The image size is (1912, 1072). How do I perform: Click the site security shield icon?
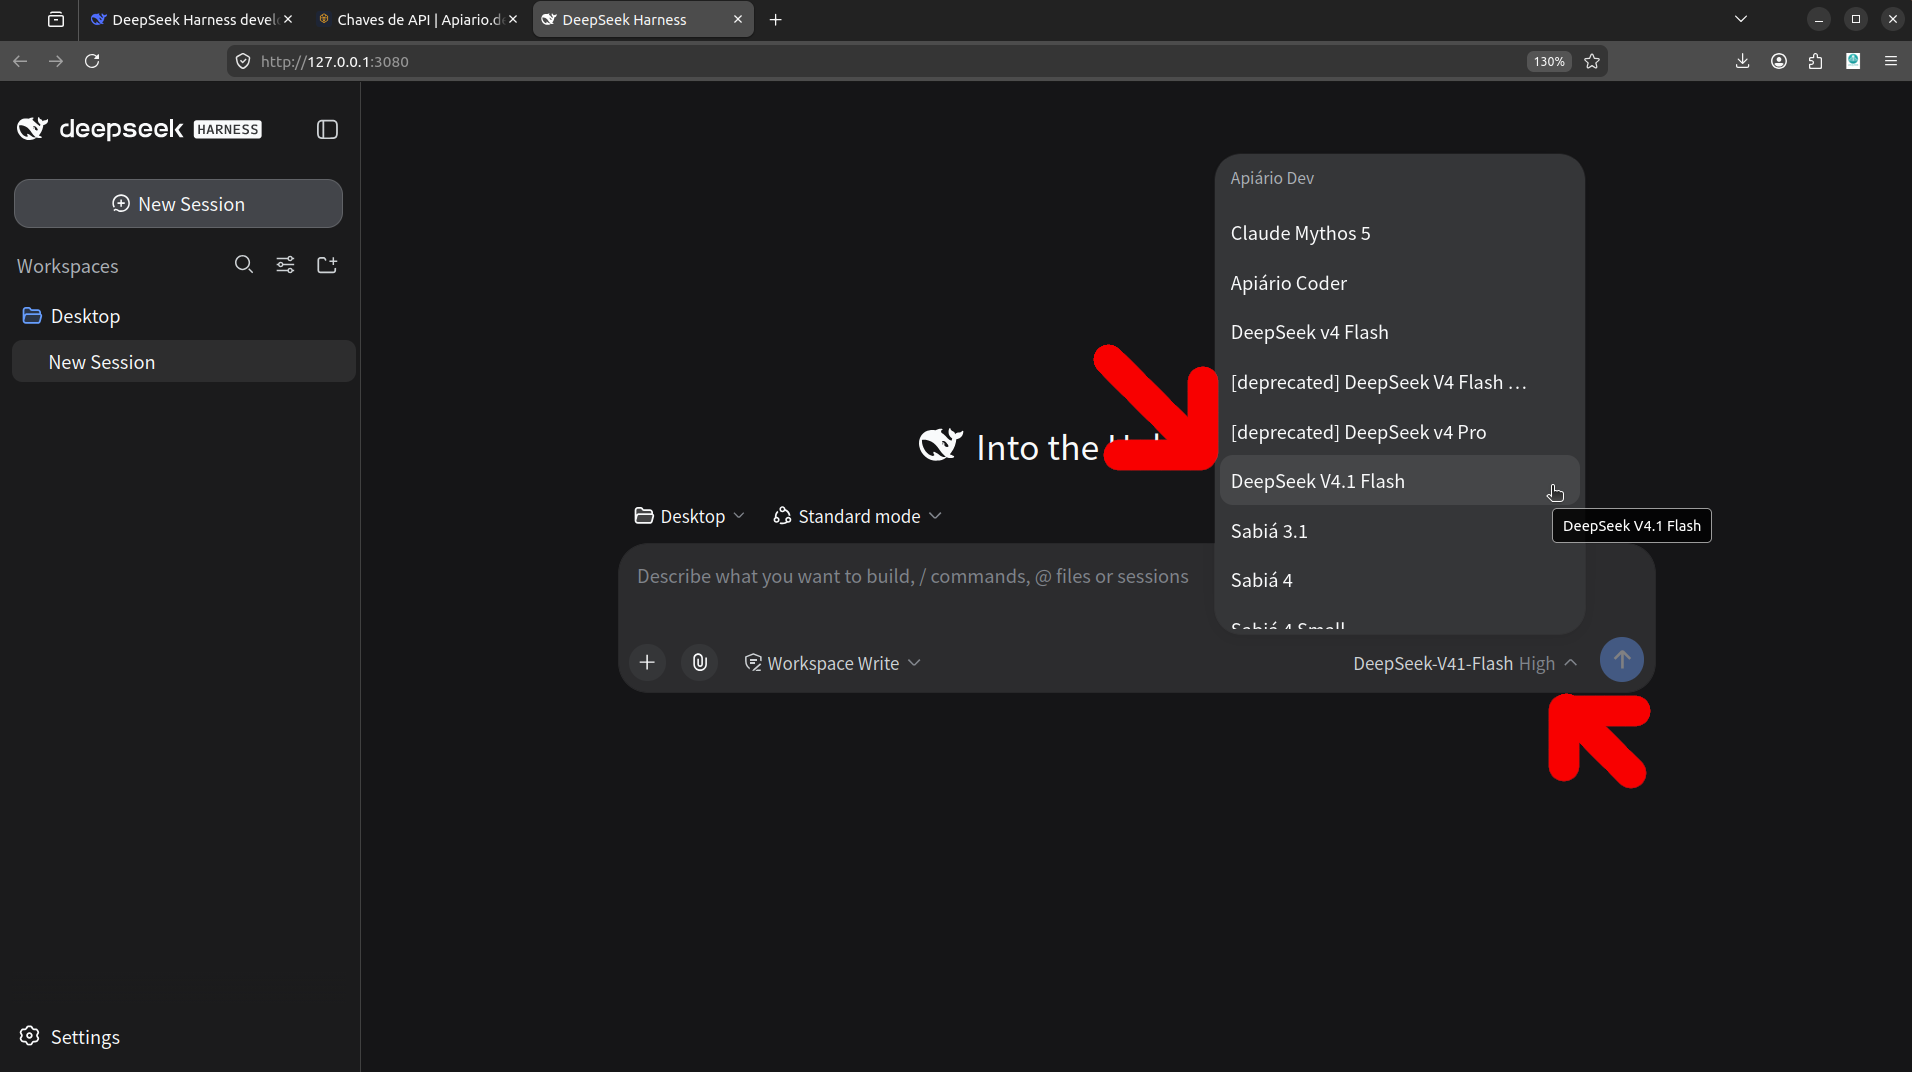pos(242,61)
